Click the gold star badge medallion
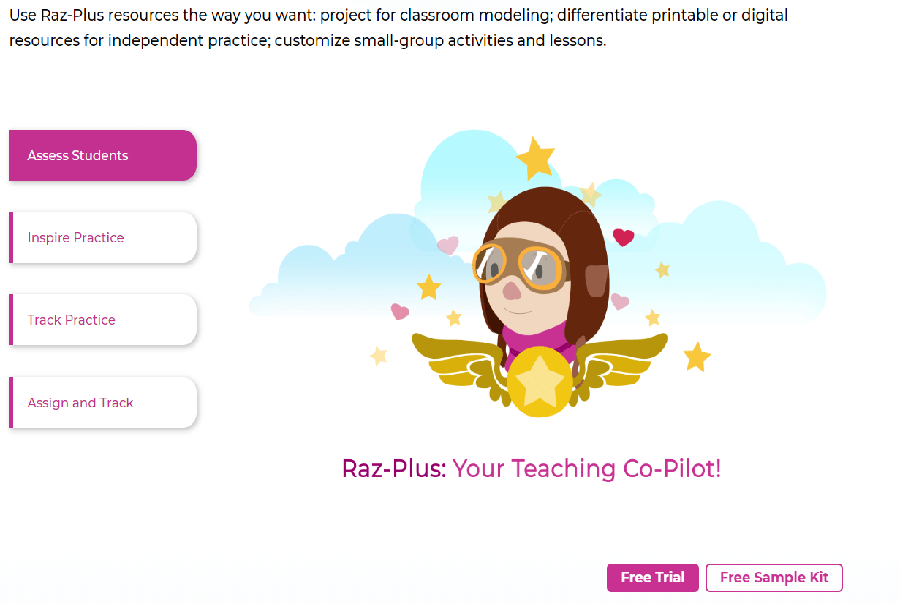 tap(540, 381)
